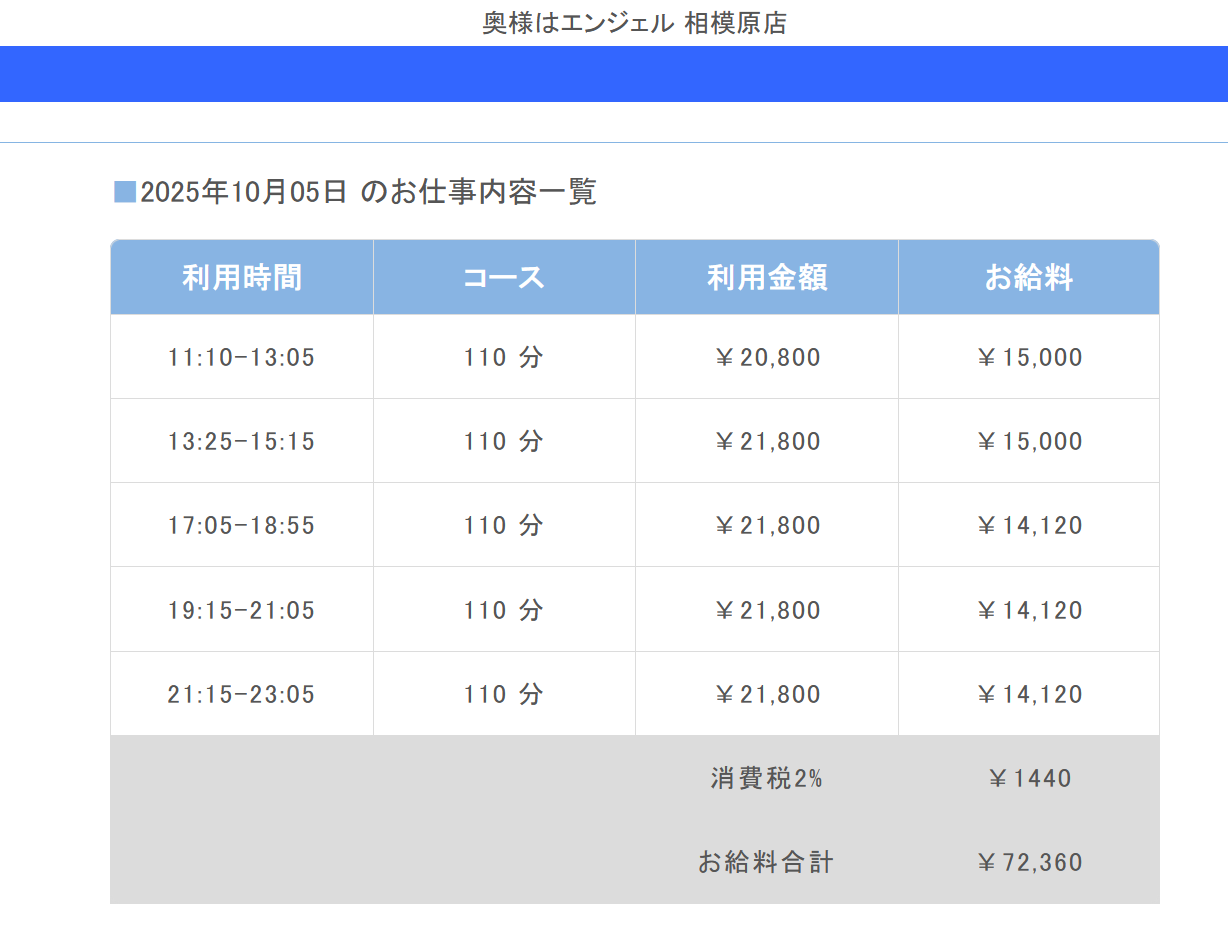This screenshot has height=945, width=1228.
Task: Click the 利用時間 column header
Action: (242, 278)
